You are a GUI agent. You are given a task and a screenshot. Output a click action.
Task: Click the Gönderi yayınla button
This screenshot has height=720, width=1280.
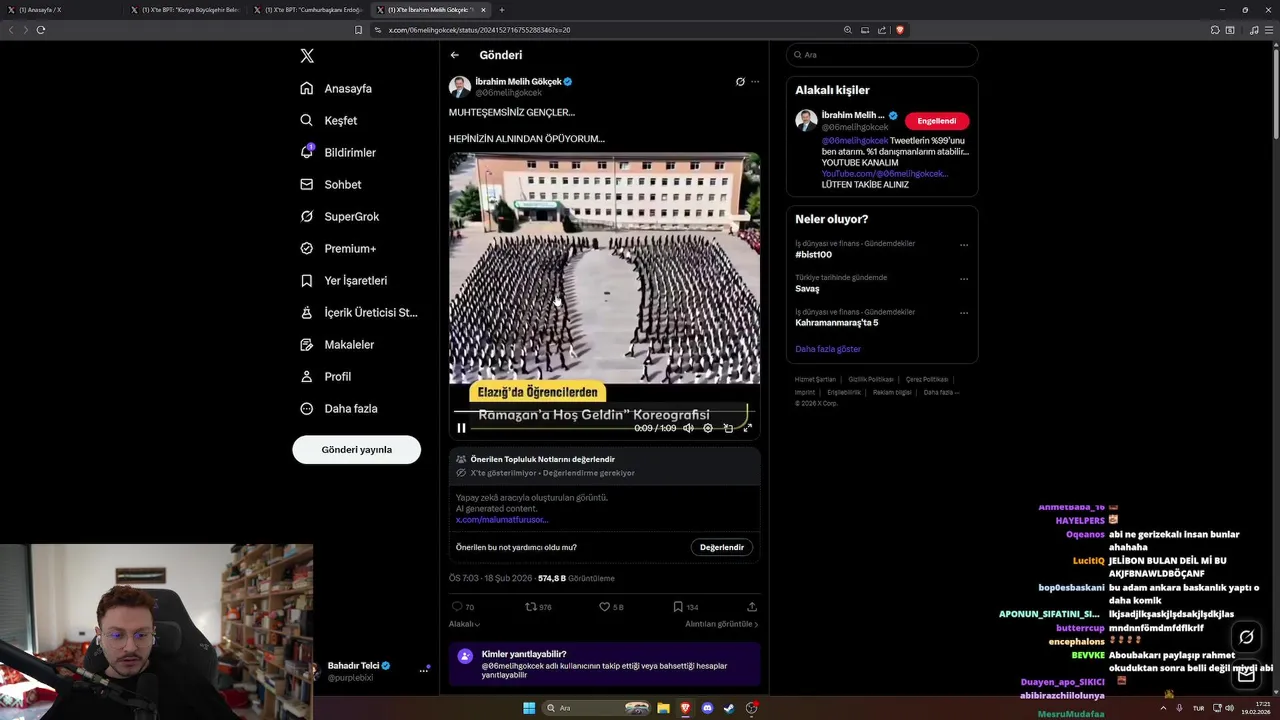tap(356, 449)
